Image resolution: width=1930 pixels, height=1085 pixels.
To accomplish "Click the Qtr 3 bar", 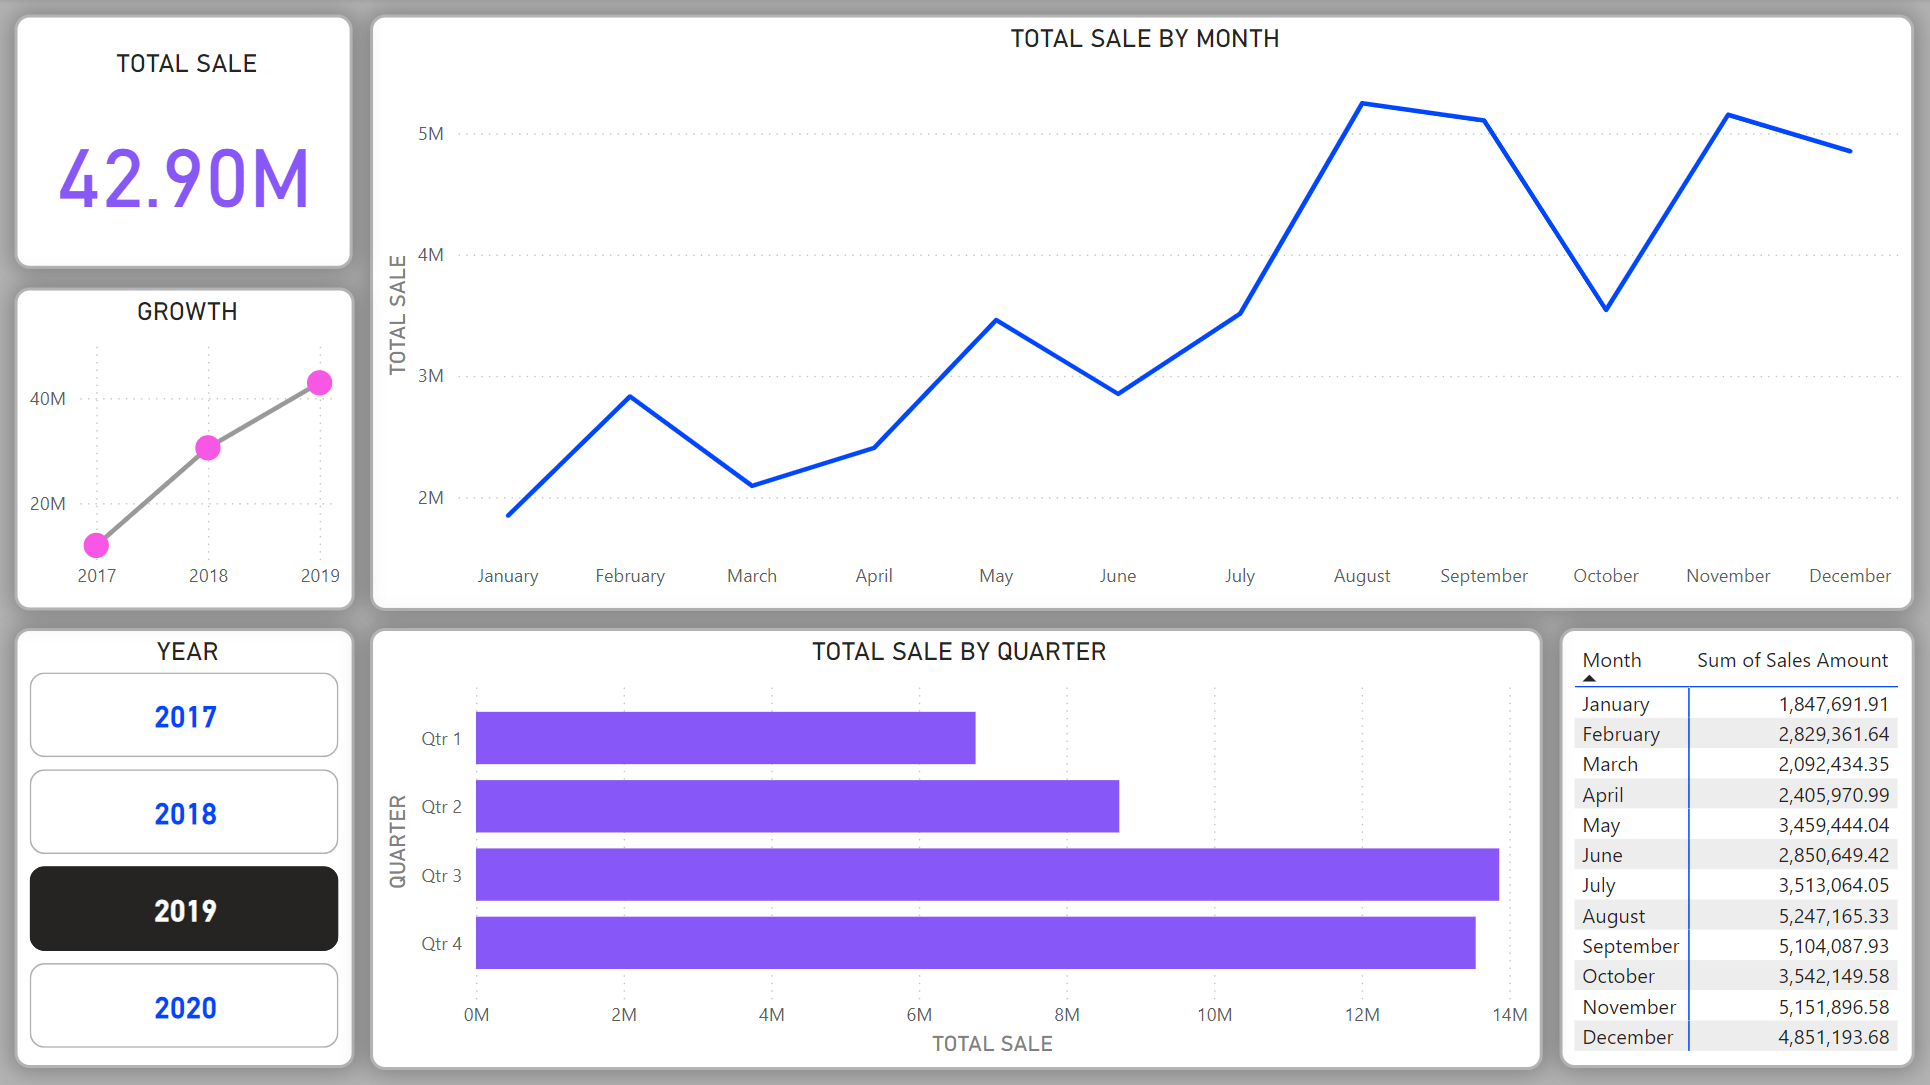I will [x=987, y=875].
